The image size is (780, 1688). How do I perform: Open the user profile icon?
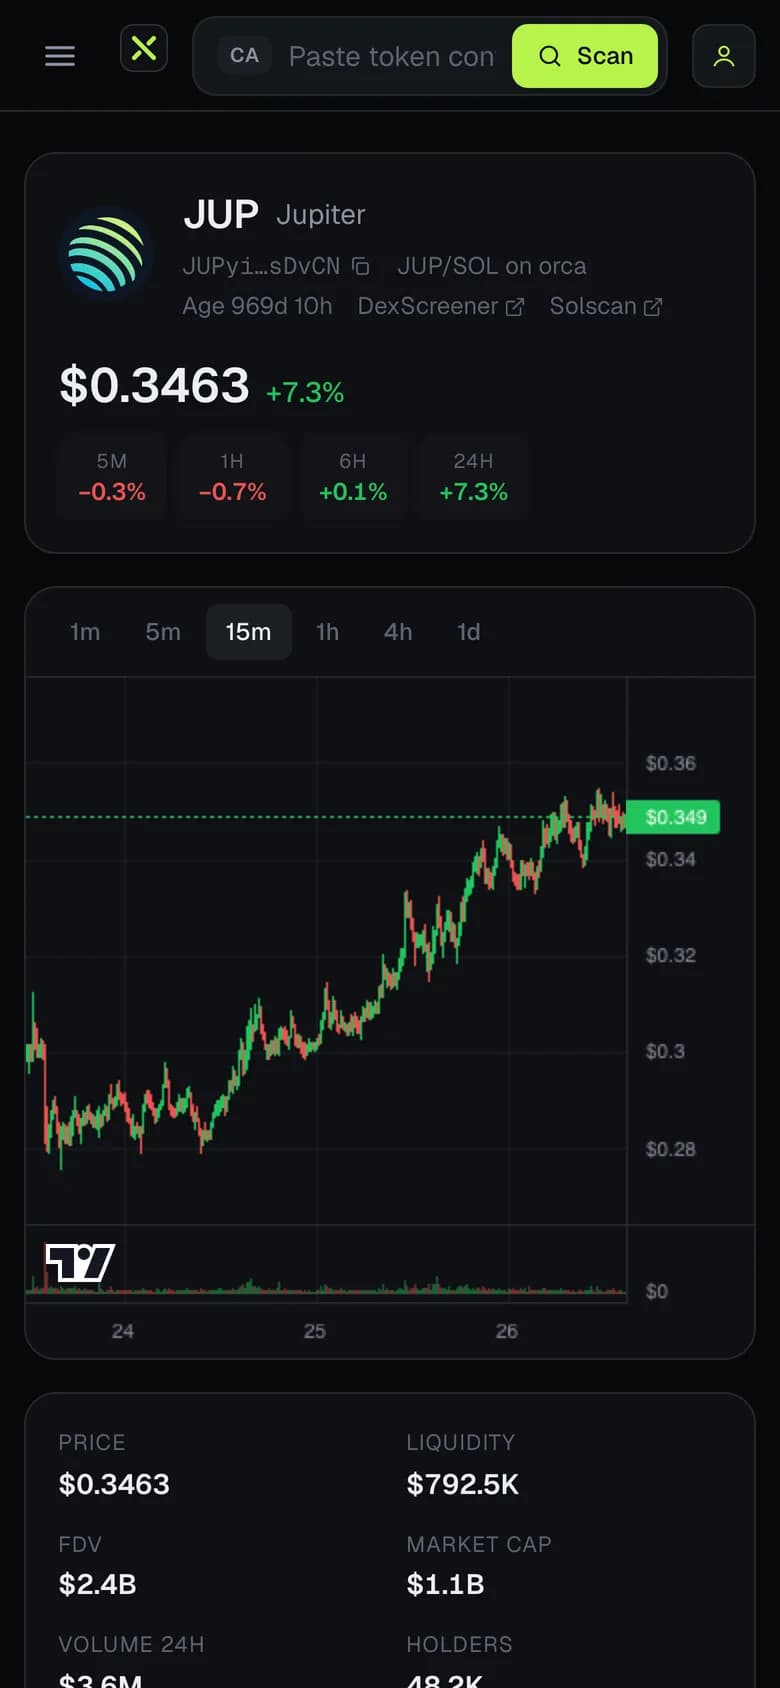[724, 56]
